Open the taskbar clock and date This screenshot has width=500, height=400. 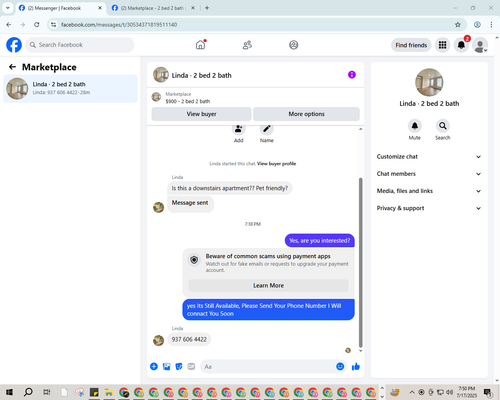point(466,392)
